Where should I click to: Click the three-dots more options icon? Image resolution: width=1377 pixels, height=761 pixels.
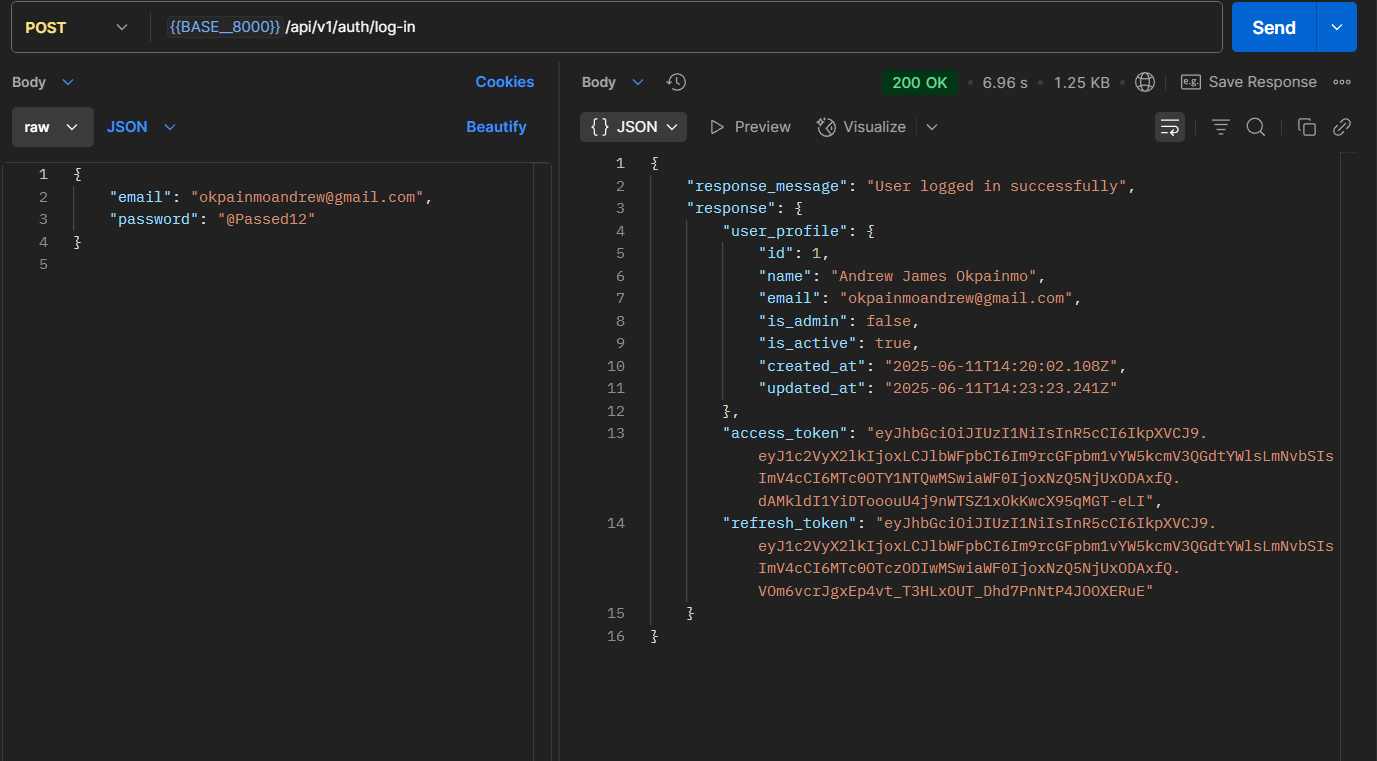click(1342, 82)
